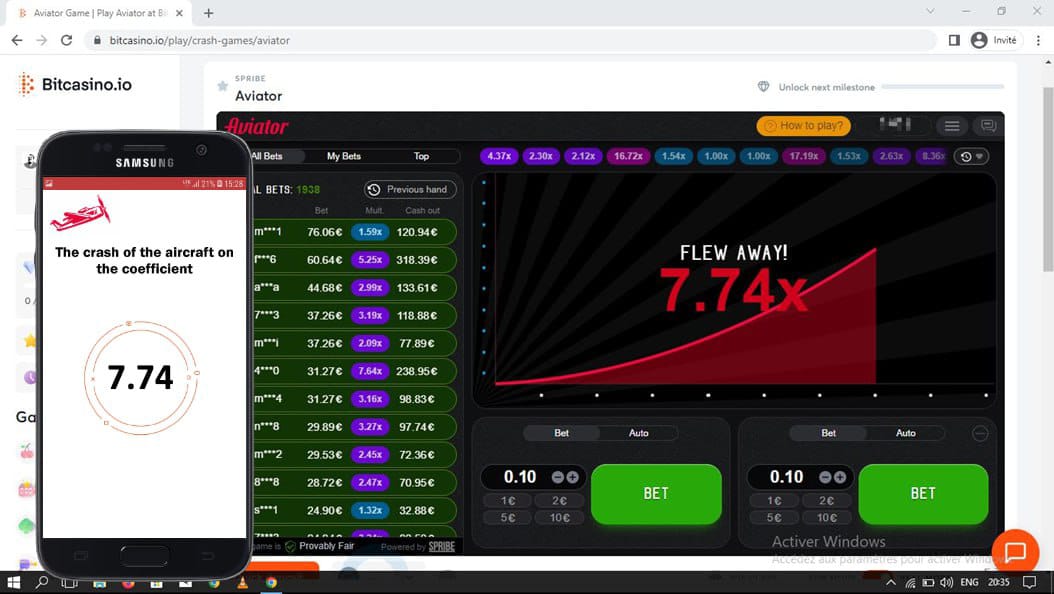The height and width of the screenshot is (594, 1054).
Task: Open a new browser tab with plus
Action: click(x=208, y=13)
